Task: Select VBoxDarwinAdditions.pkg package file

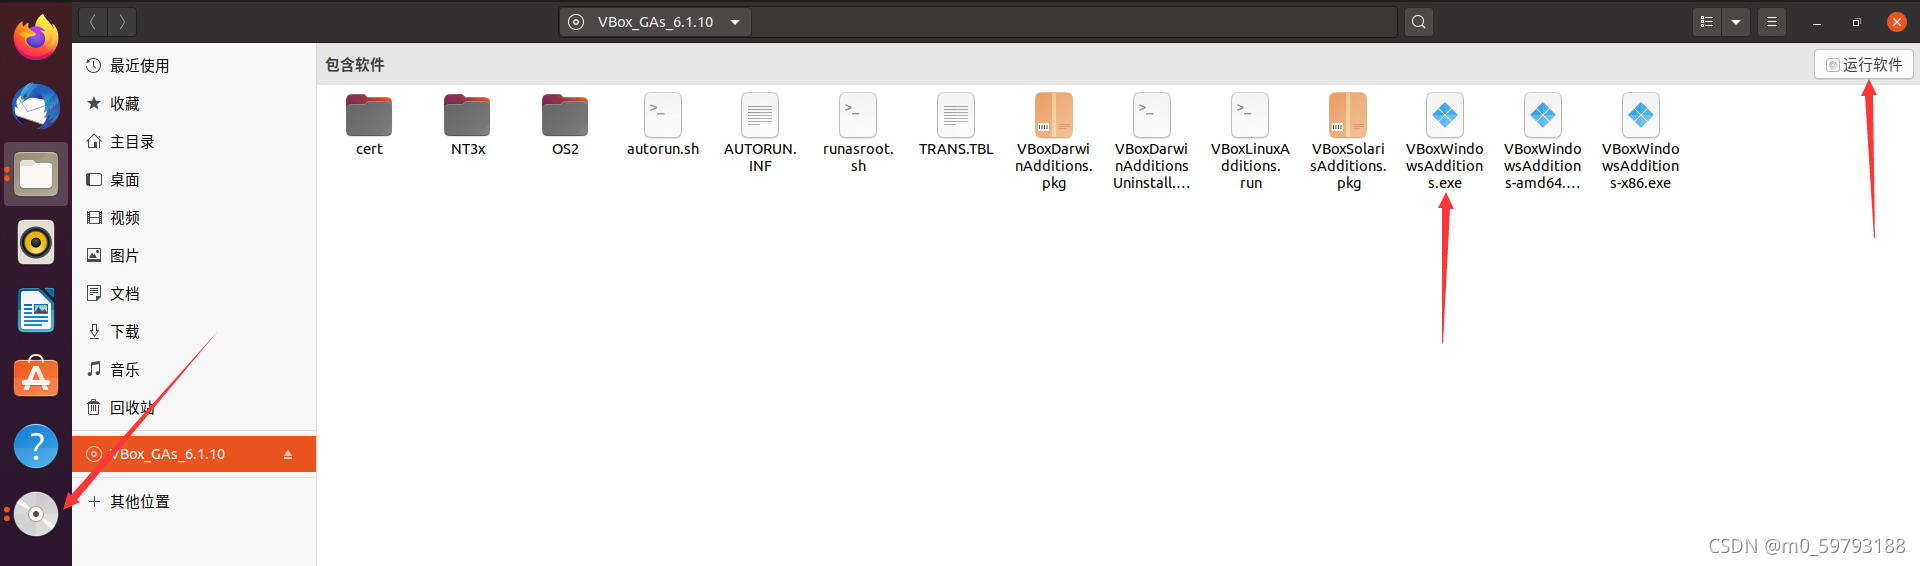Action: tap(1054, 141)
